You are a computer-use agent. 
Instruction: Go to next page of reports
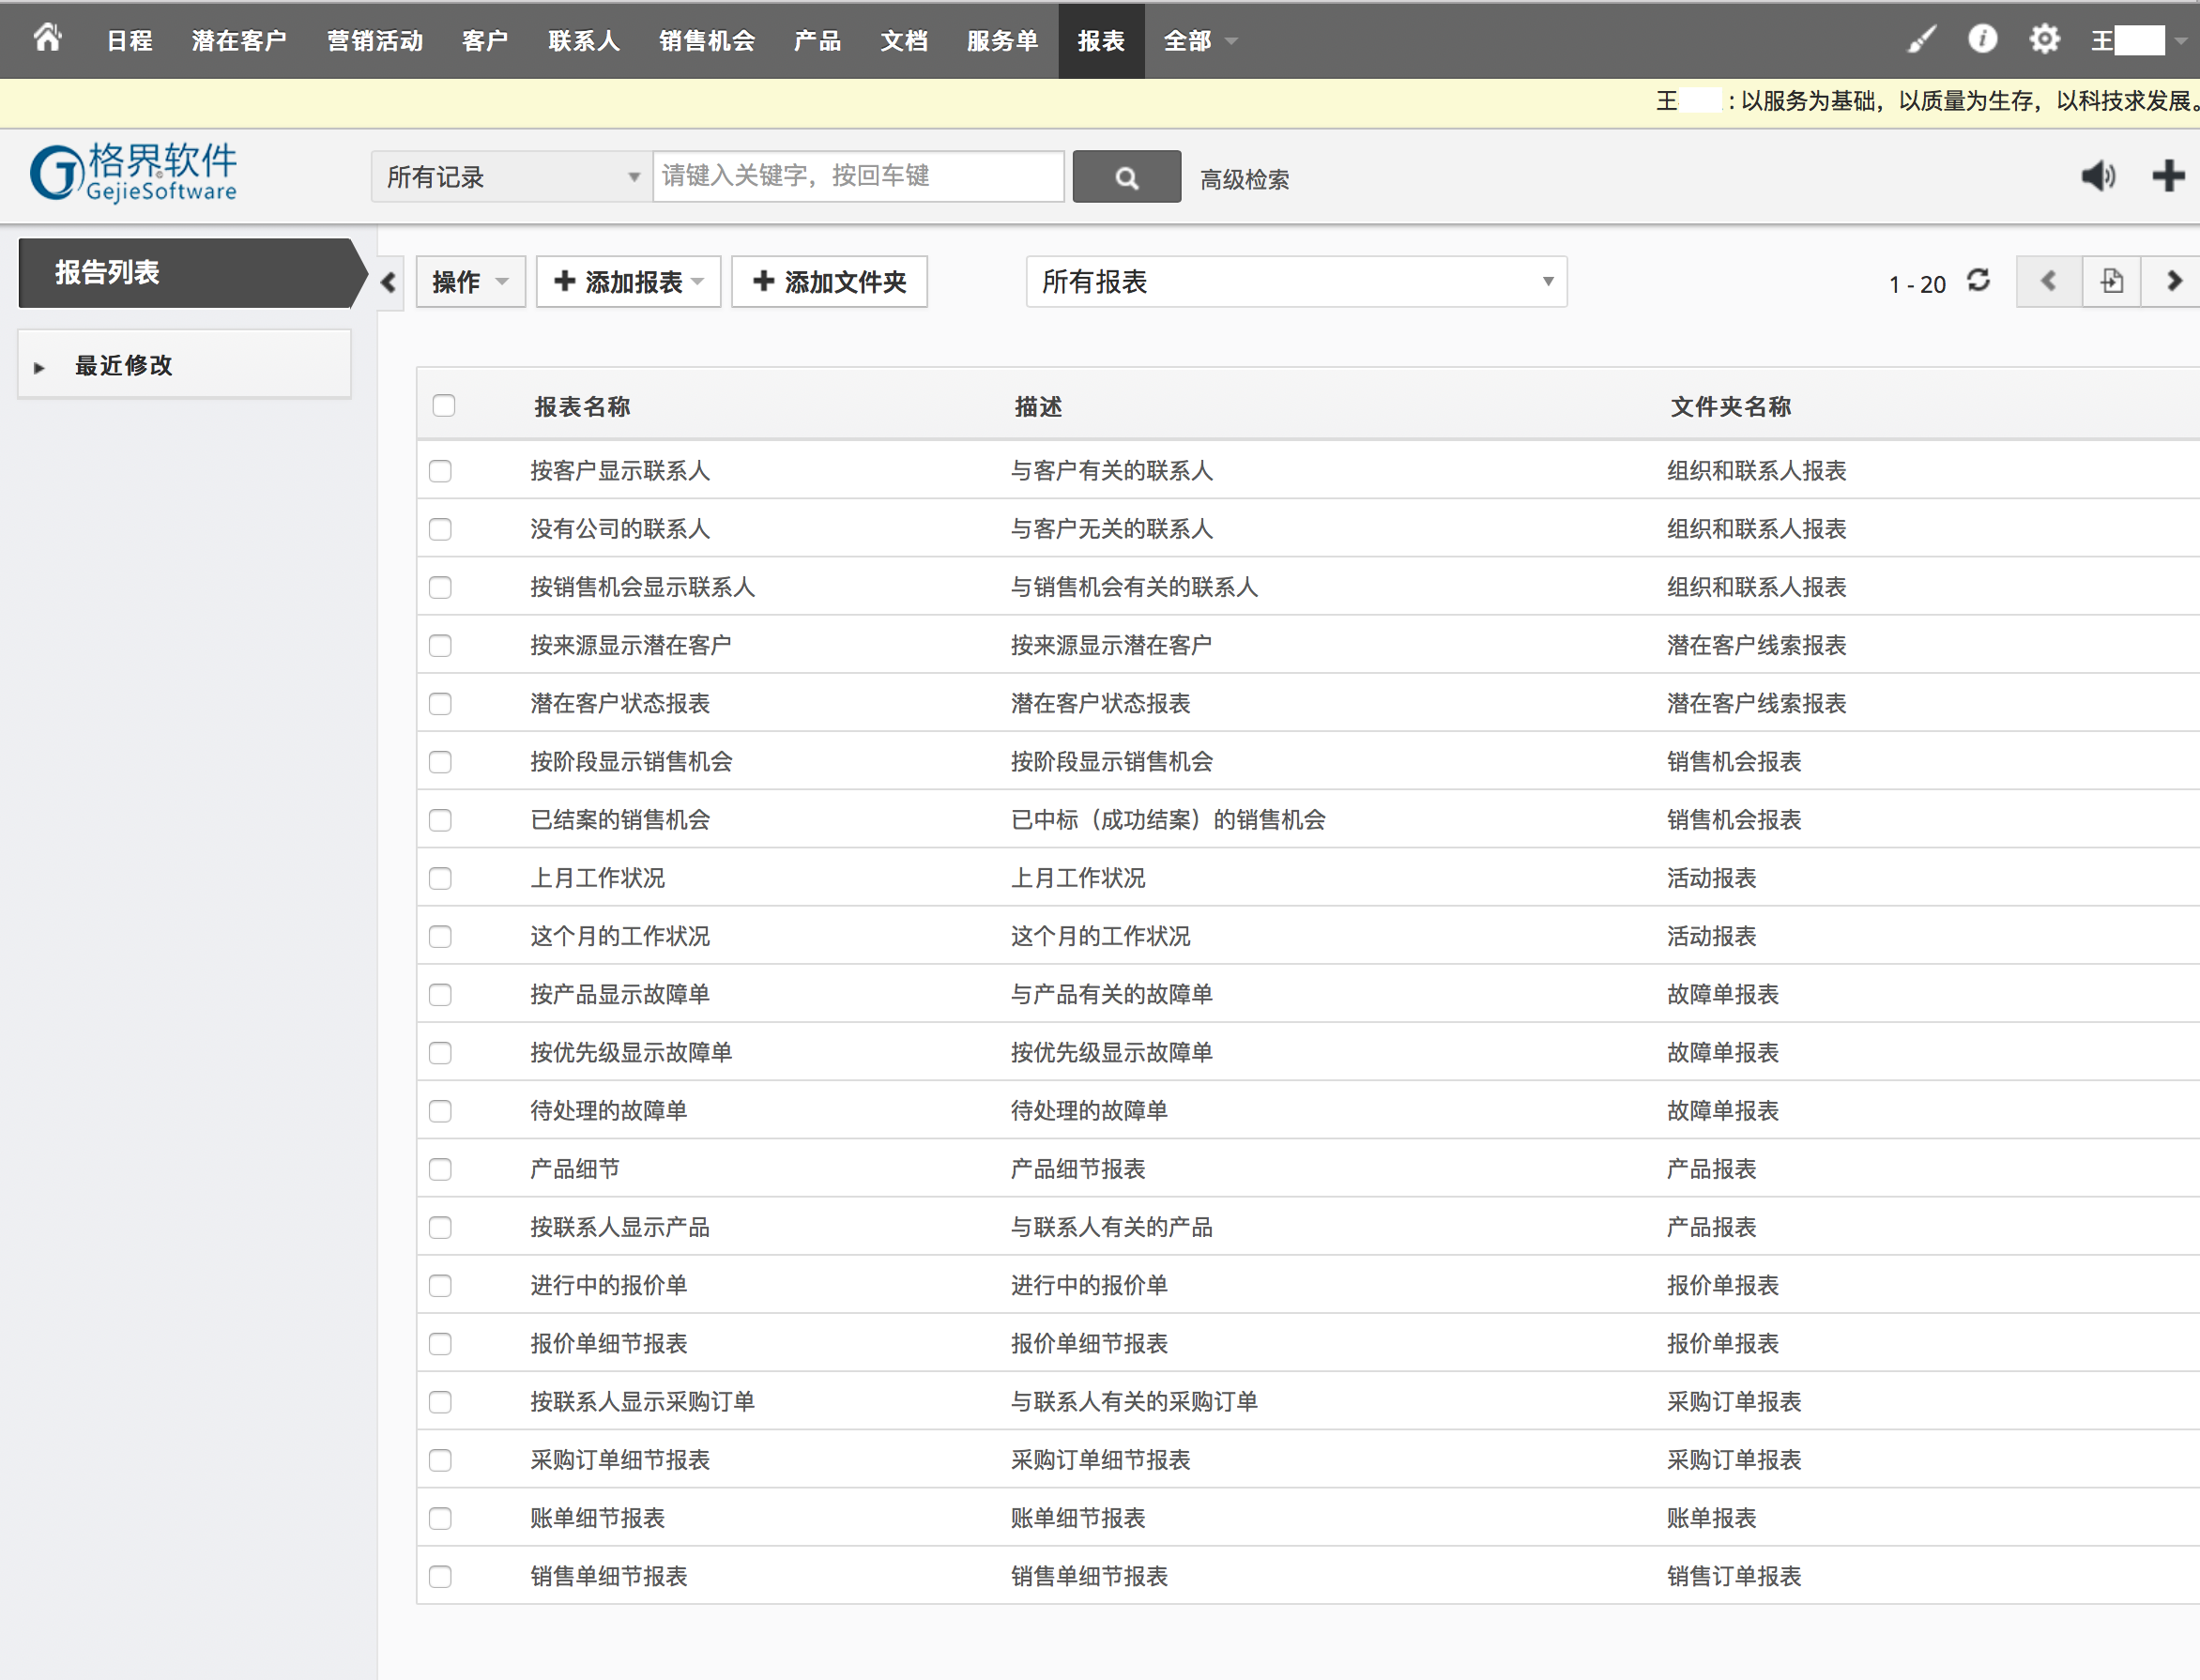click(x=2172, y=281)
